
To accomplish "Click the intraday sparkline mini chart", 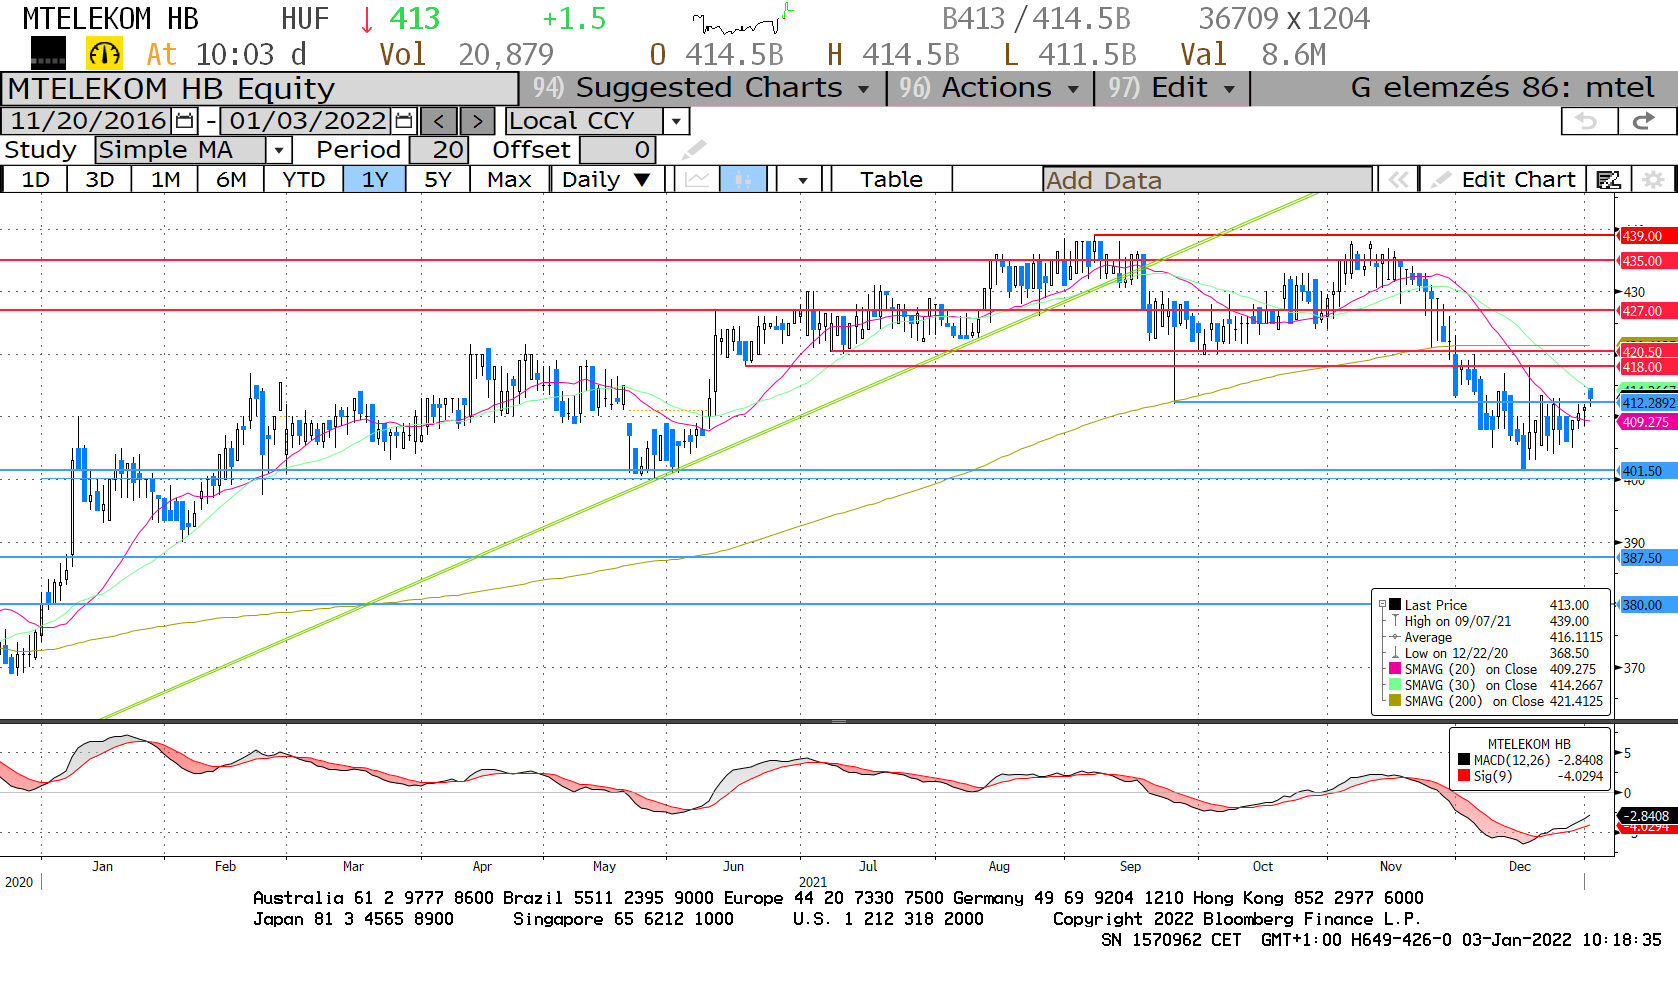I will point(742,20).
